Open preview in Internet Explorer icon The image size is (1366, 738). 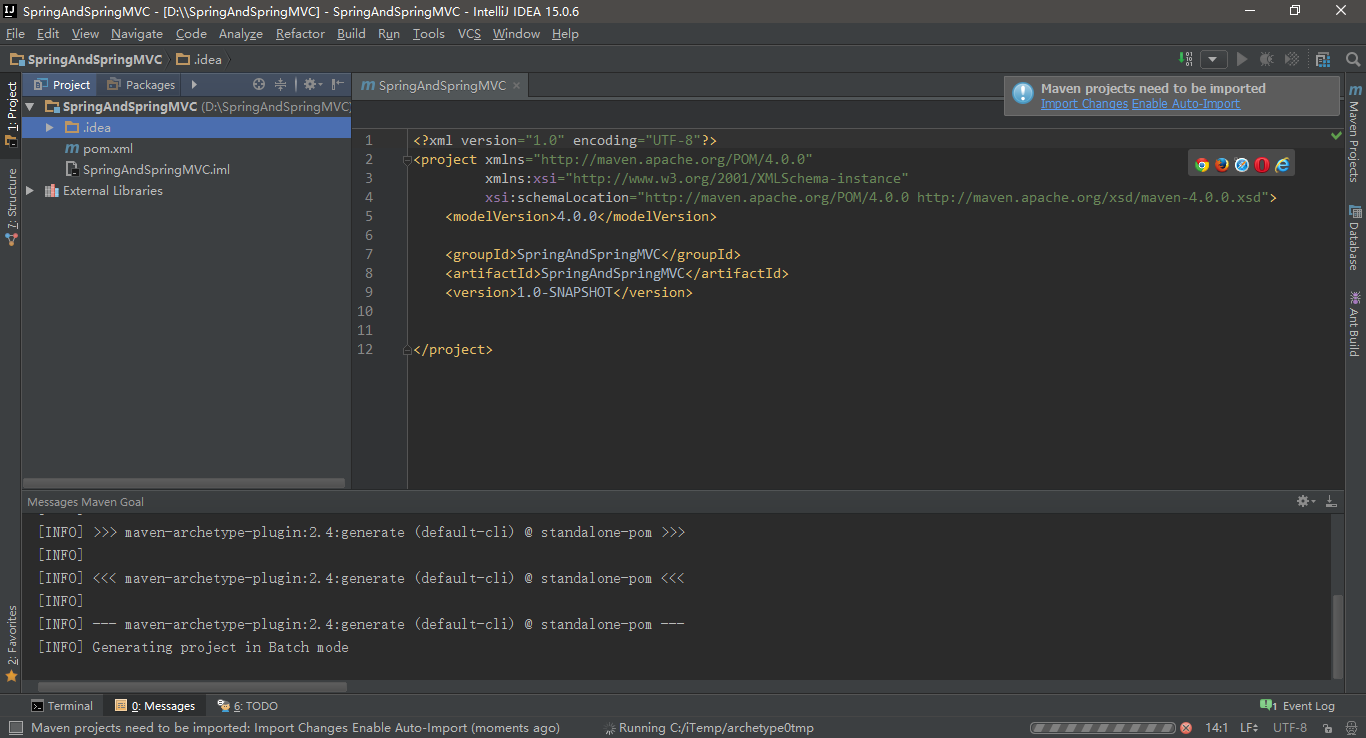tap(1282, 165)
